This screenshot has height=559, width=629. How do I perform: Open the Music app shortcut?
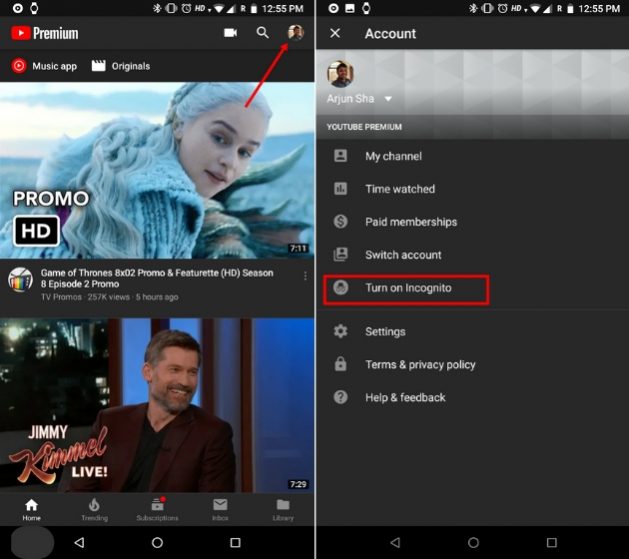44,66
